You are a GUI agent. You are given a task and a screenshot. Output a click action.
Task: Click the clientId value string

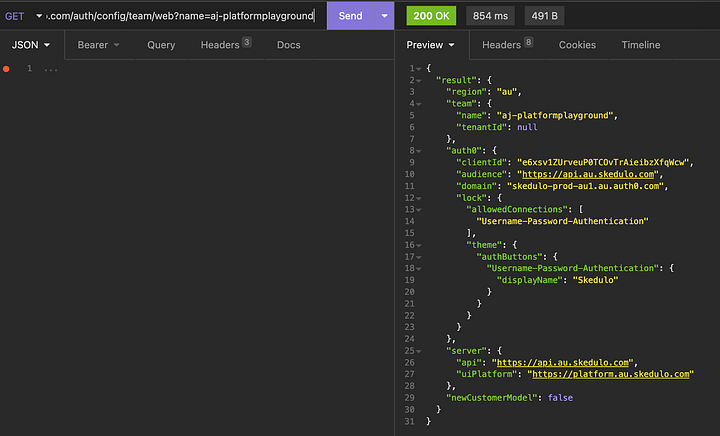[603, 162]
